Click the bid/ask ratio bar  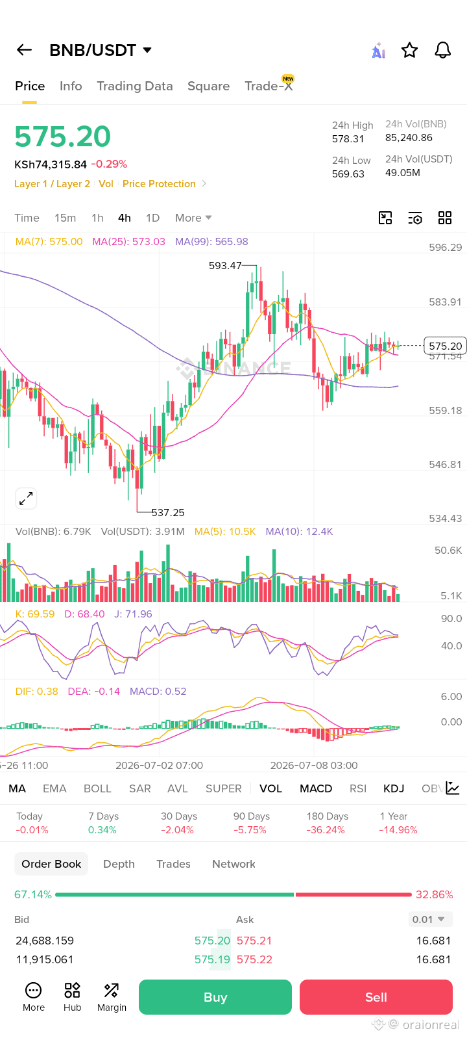(234, 895)
